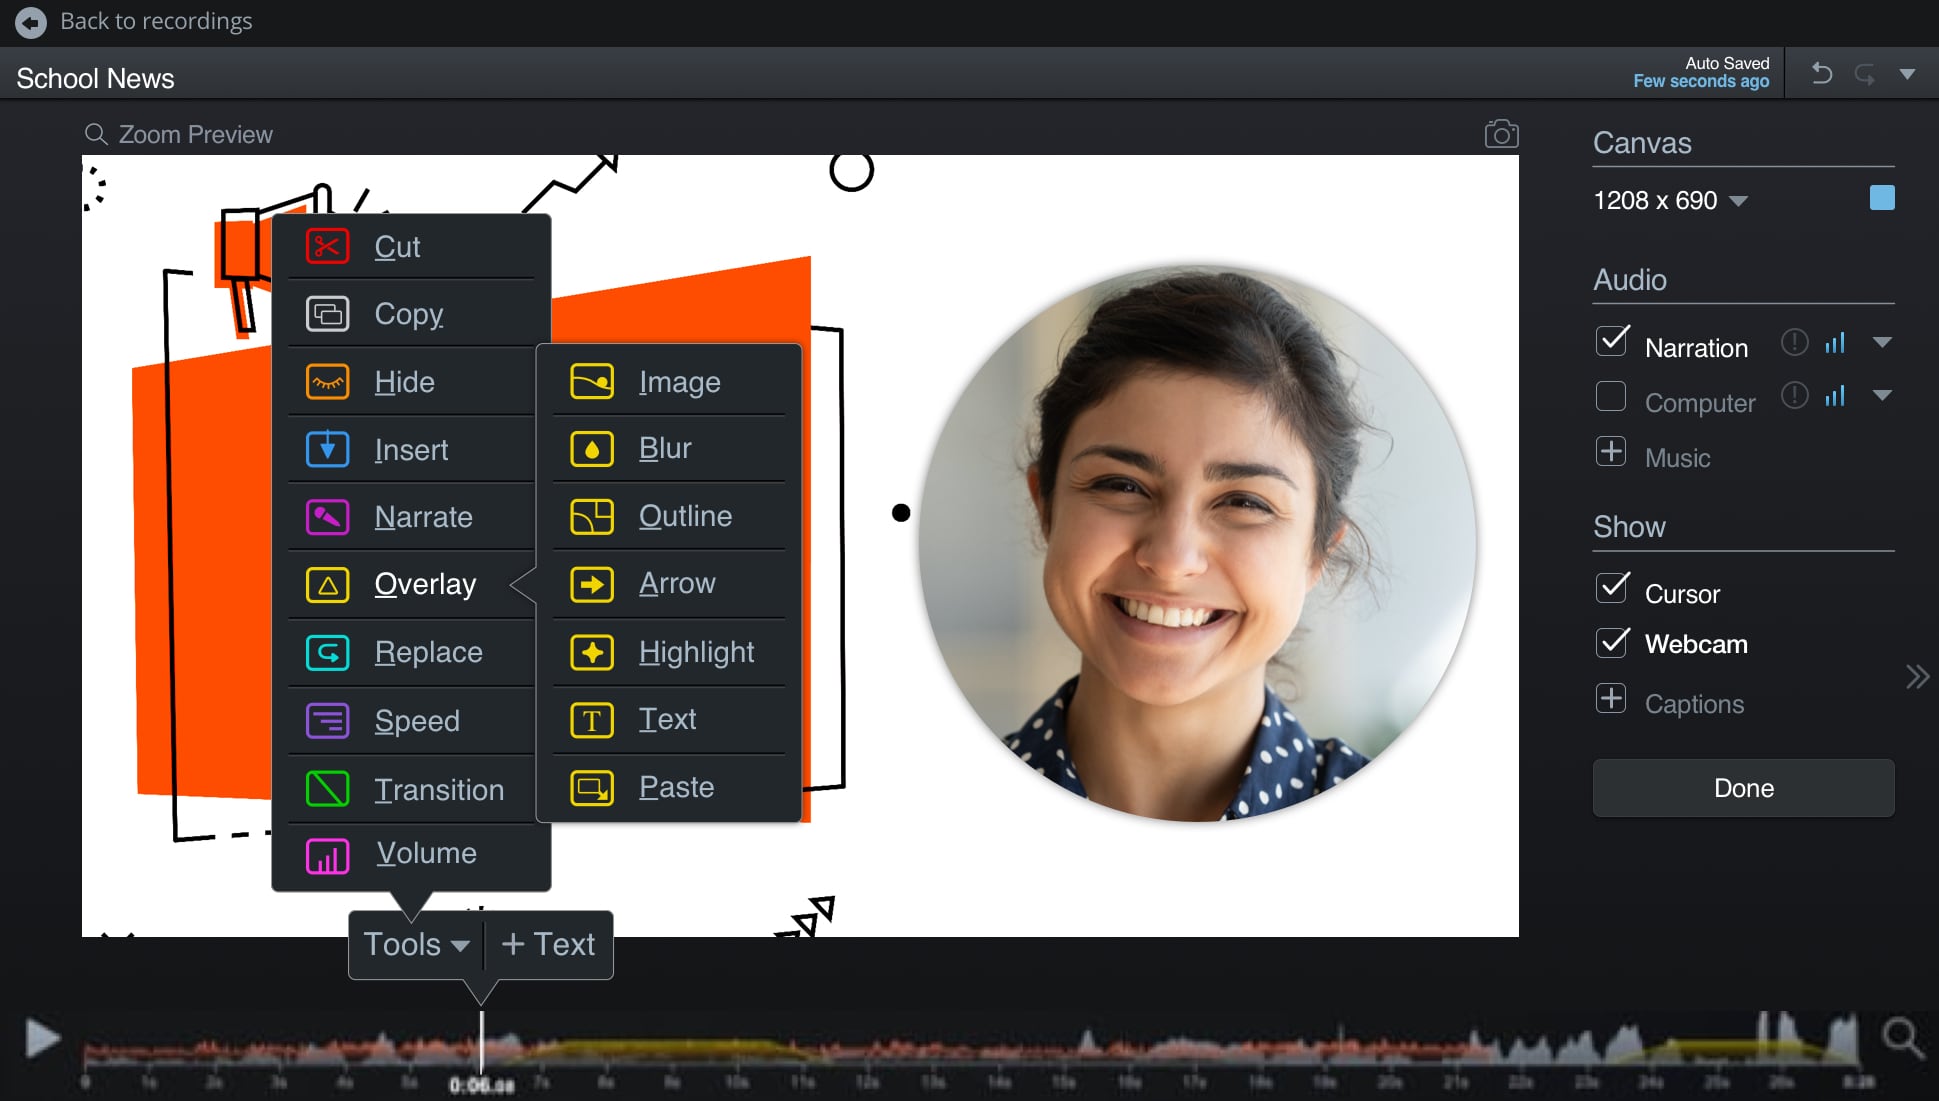Click the Highlight overlay icon
Image resolution: width=1939 pixels, height=1101 pixels.
coord(591,652)
